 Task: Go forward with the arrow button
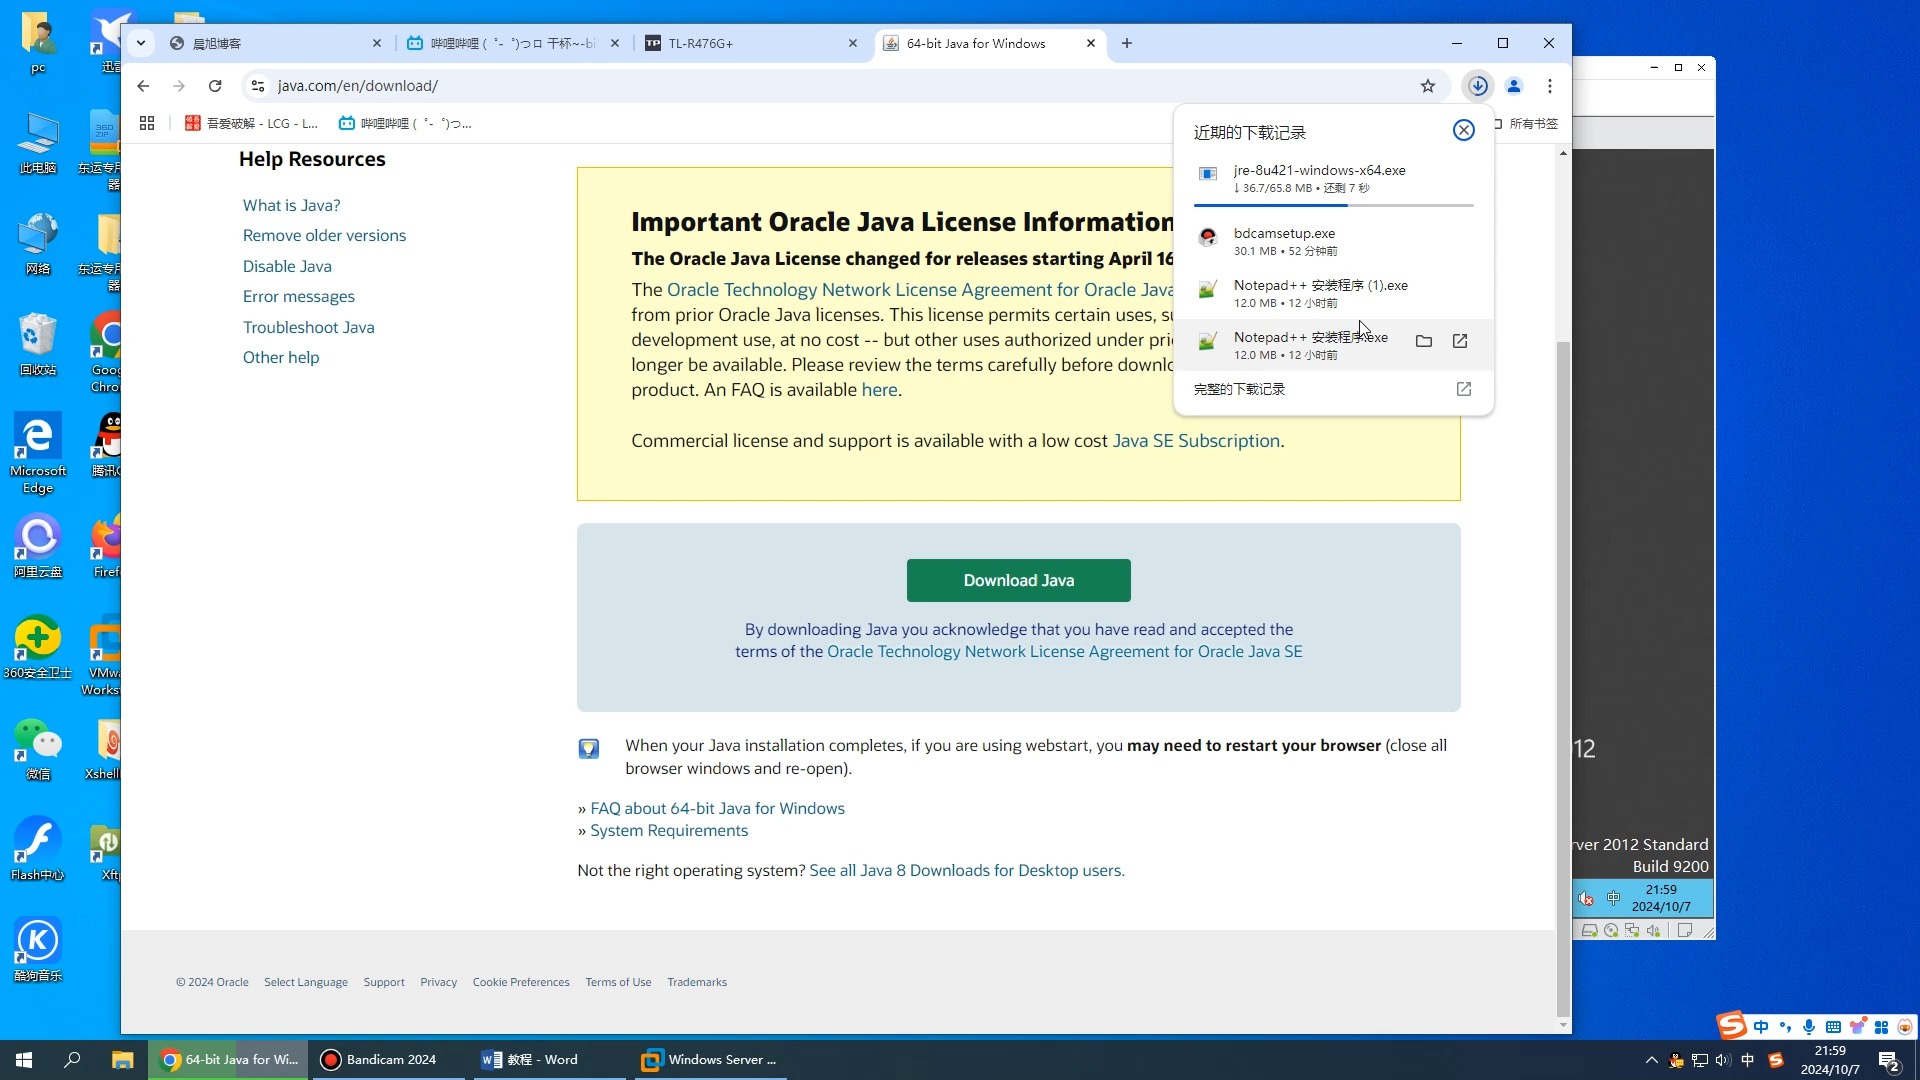[179, 86]
